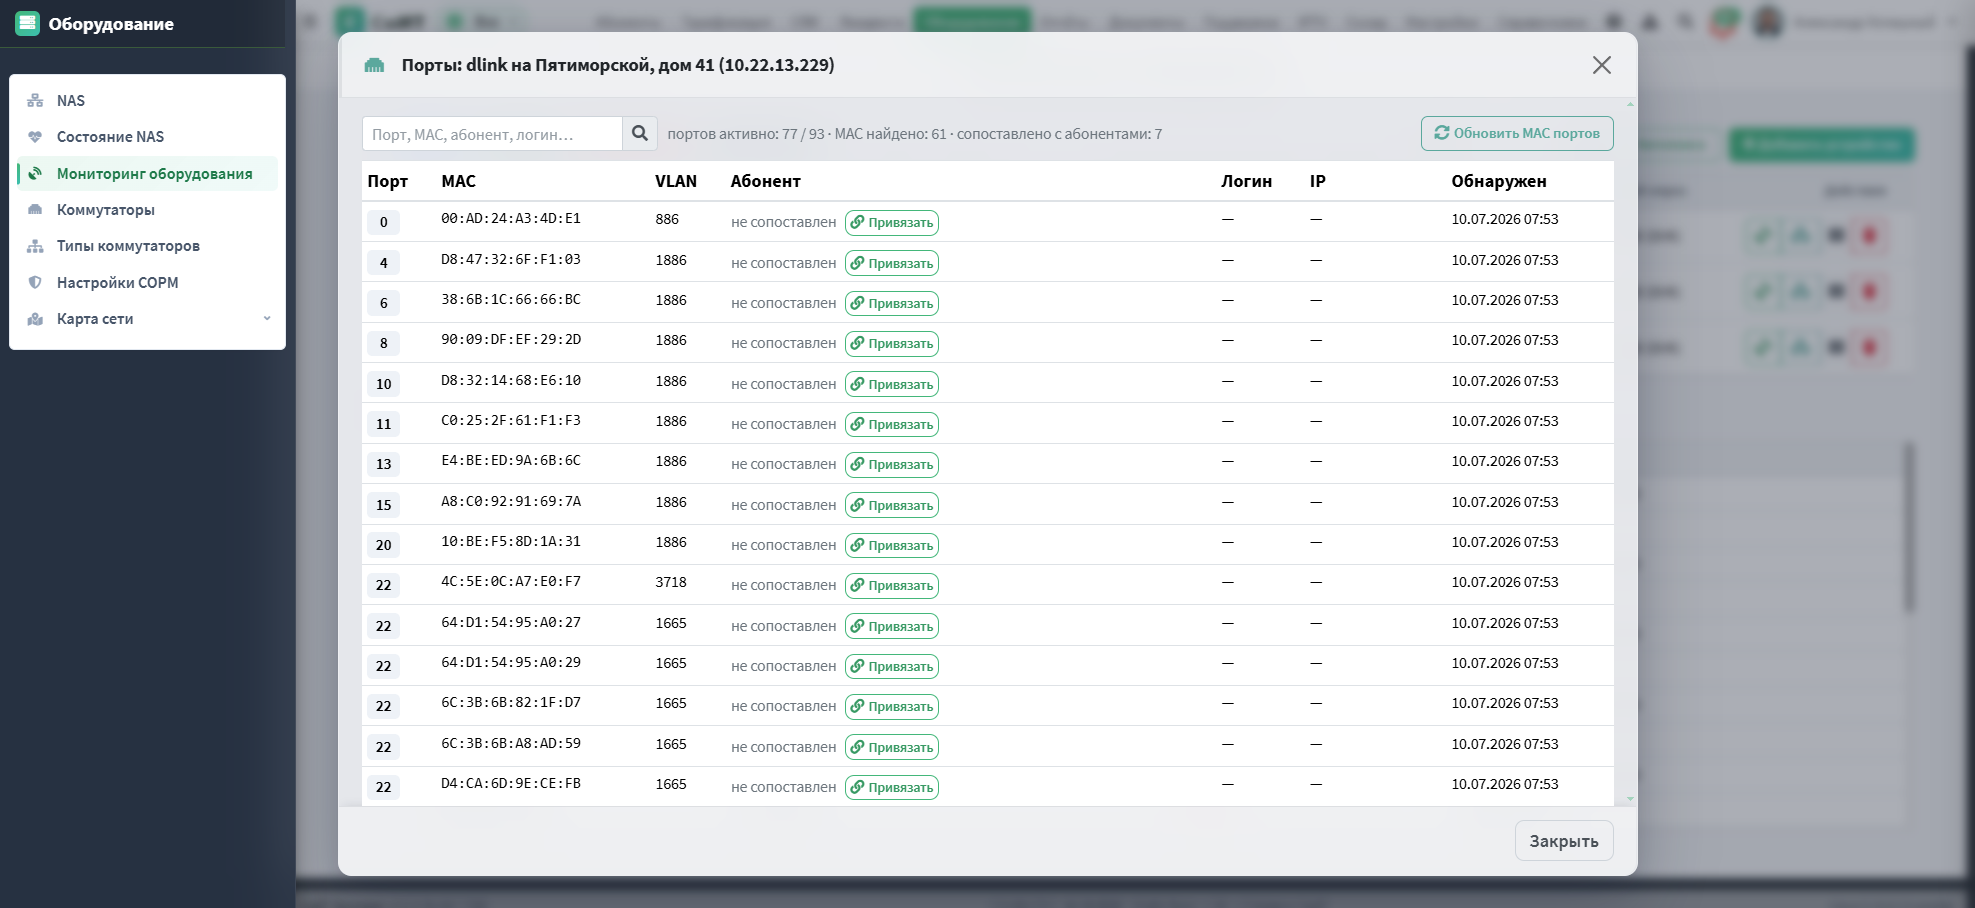The height and width of the screenshot is (908, 1975).
Task: Focus the port/MAC/subscriber search field
Action: 492,134
